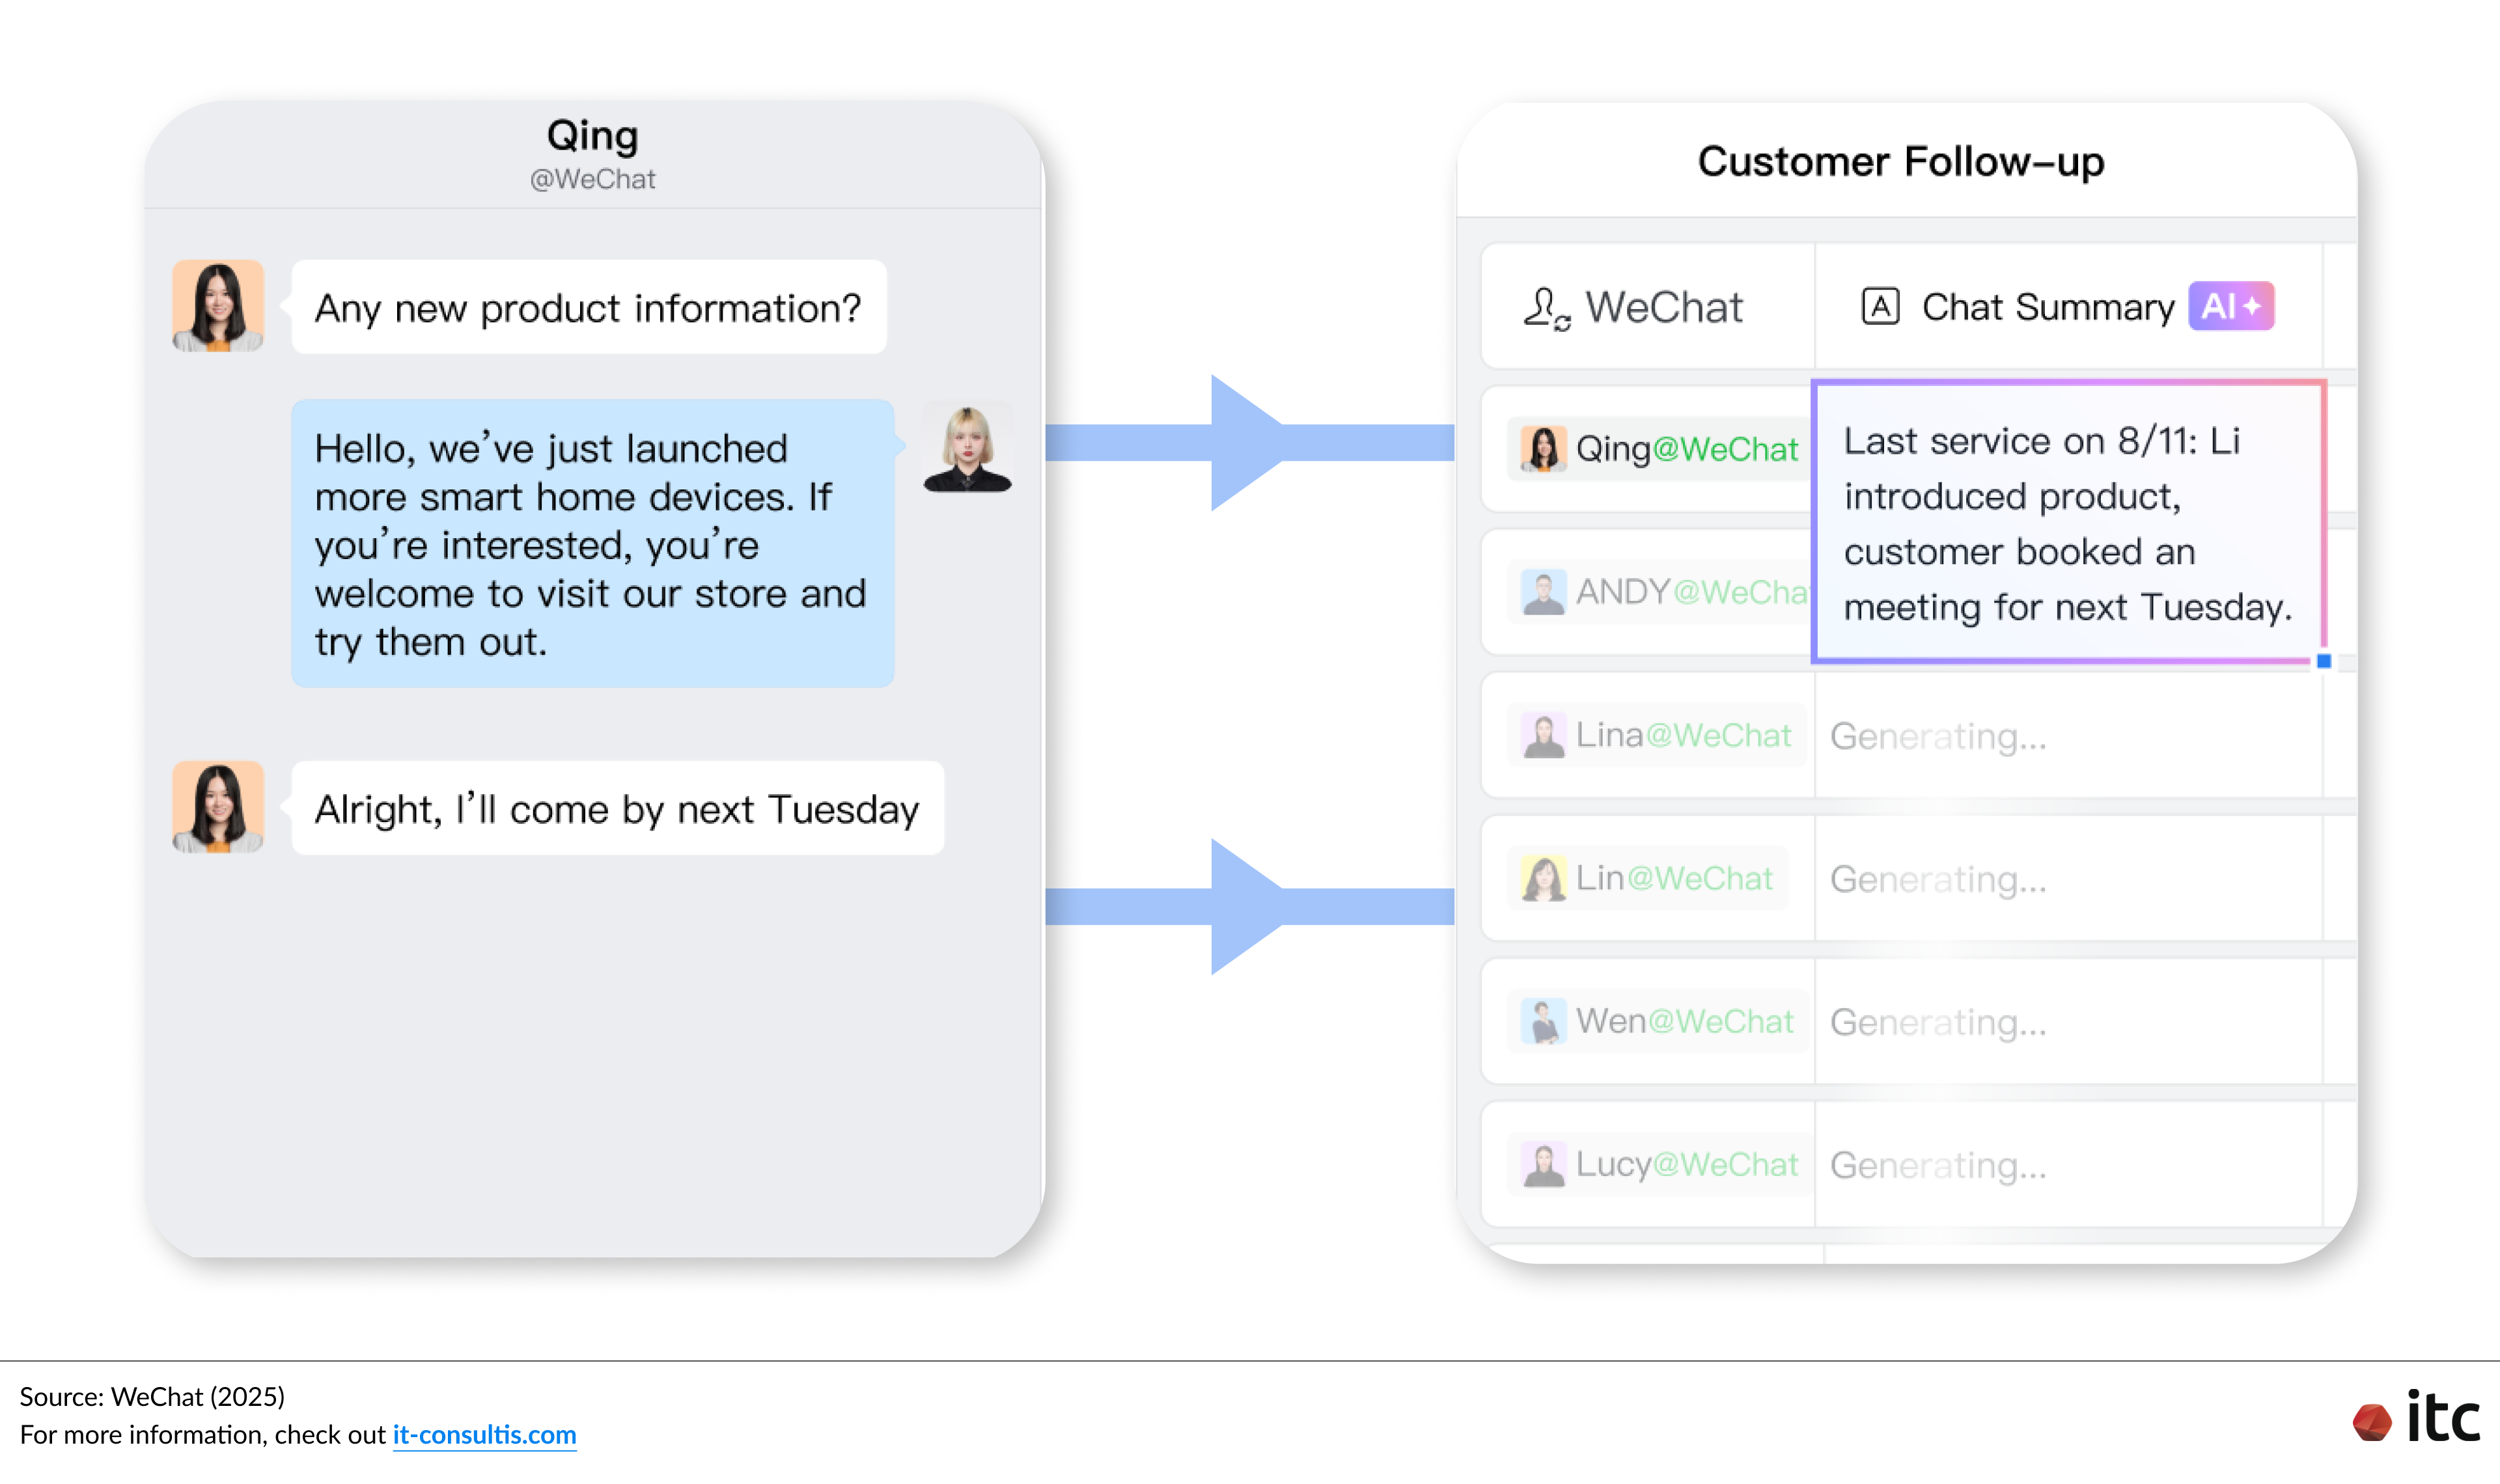
Task: Click Qing's avatar beside first message
Action: (x=218, y=306)
